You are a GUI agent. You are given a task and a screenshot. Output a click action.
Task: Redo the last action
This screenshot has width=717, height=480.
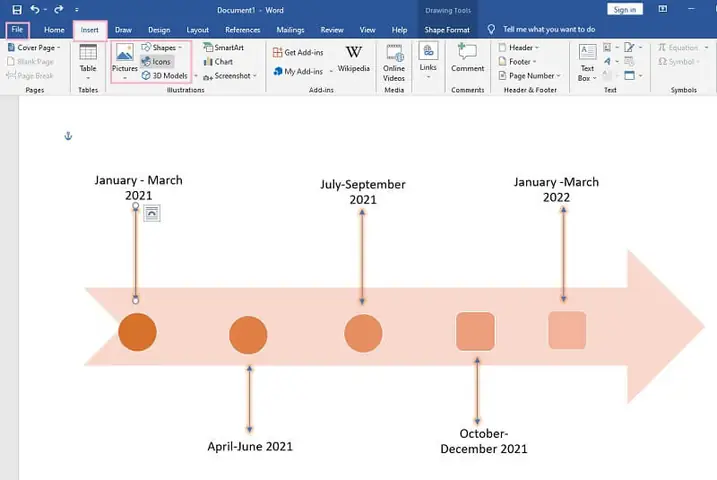pyautogui.click(x=59, y=9)
